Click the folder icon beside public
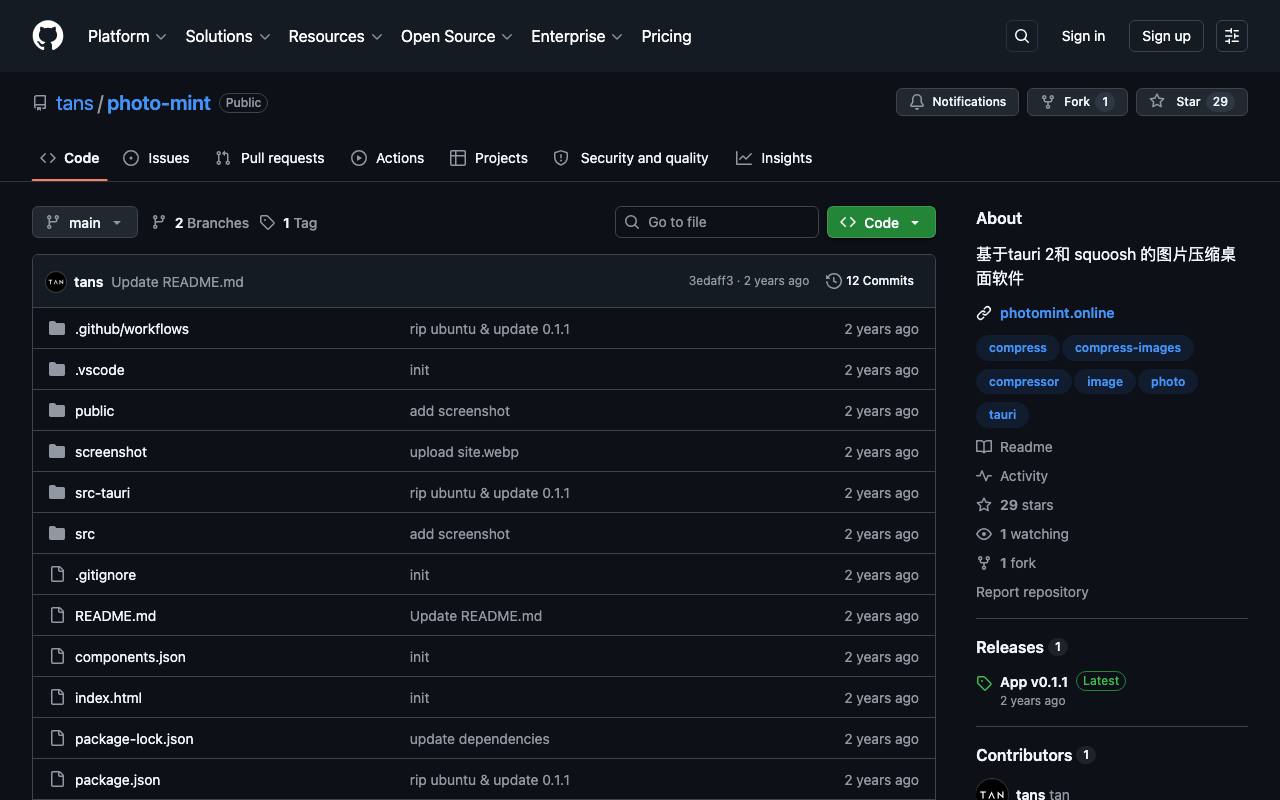 tap(57, 410)
